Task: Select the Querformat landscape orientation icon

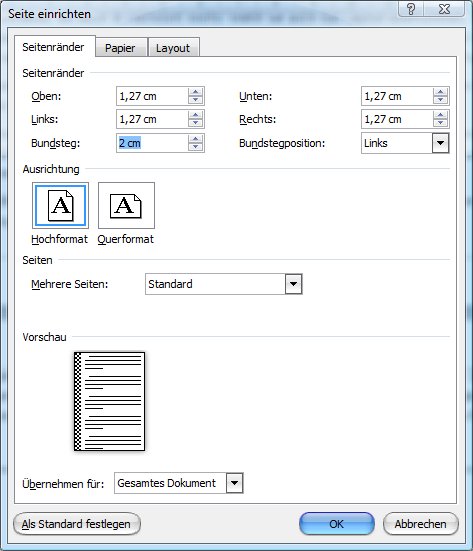Action: point(126,206)
